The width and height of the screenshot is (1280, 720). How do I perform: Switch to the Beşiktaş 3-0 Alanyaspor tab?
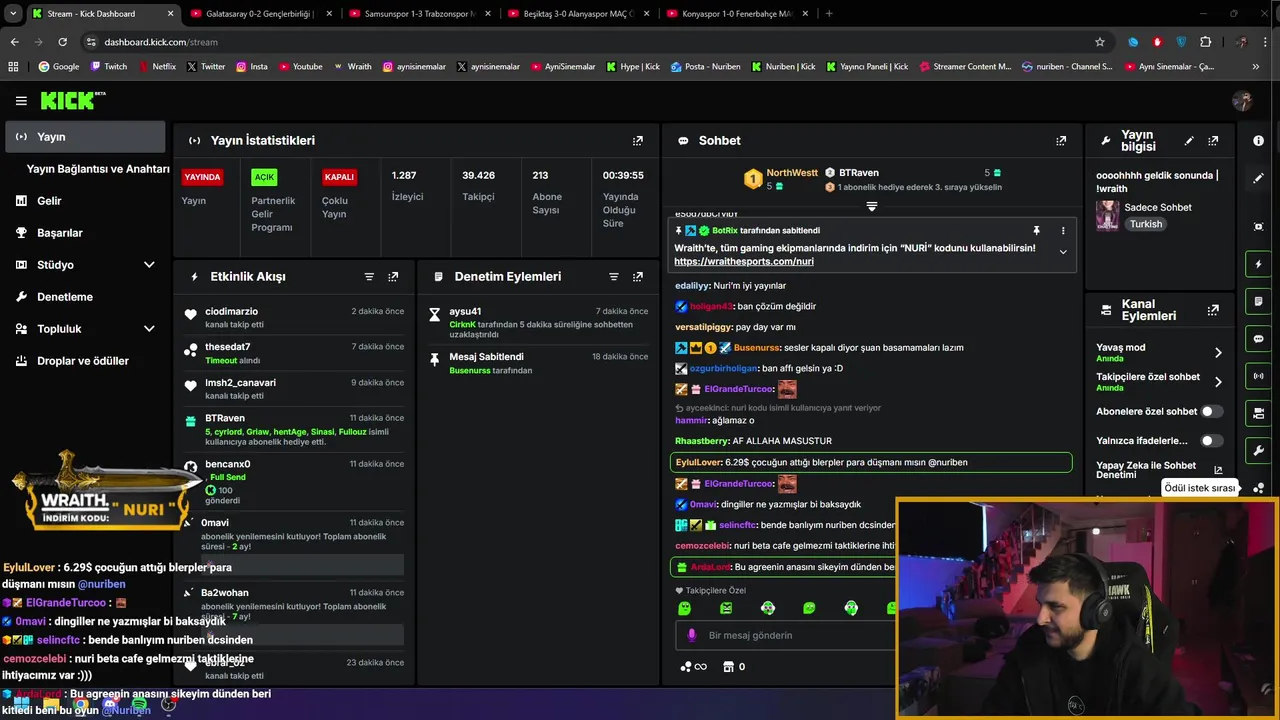(x=578, y=14)
